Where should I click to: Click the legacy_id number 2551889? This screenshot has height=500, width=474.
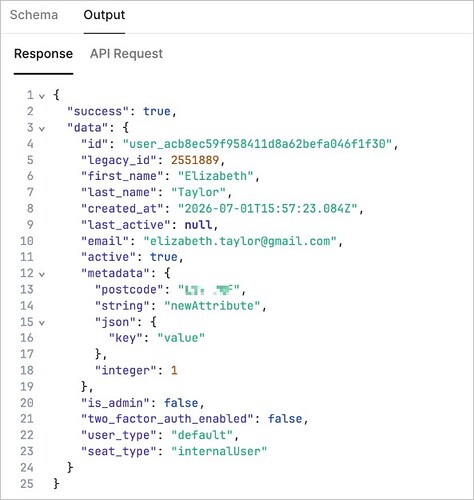click(195, 160)
